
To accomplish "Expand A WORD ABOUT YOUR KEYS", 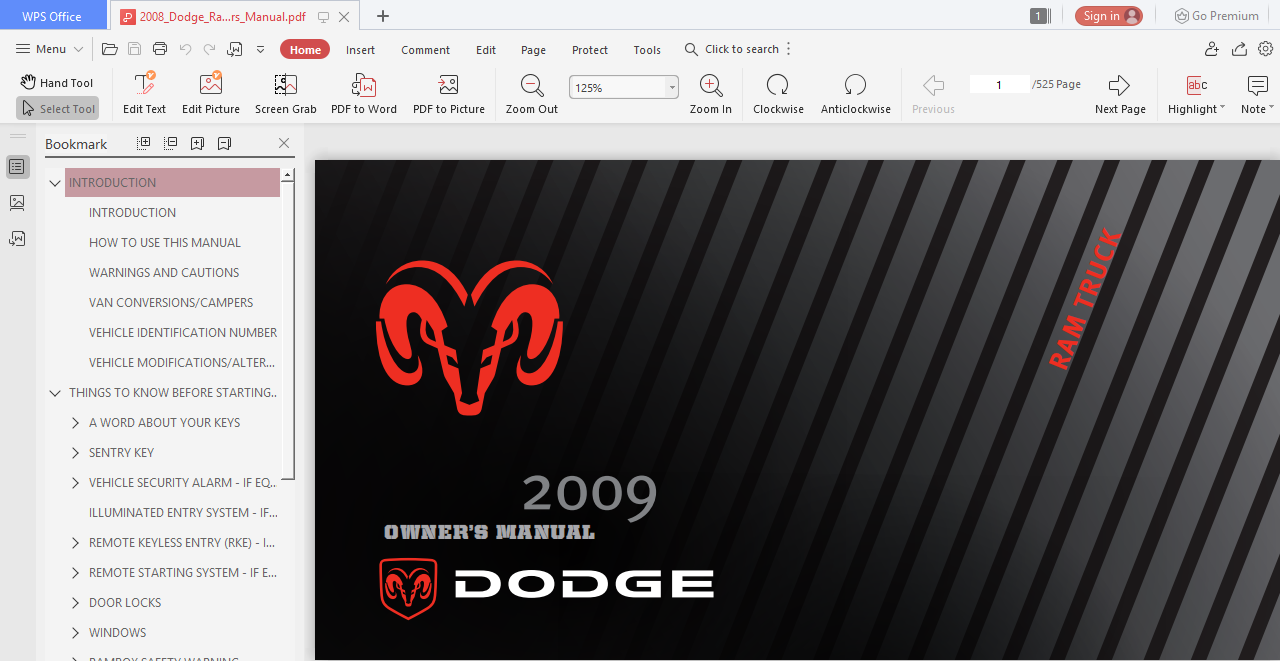I will pos(76,423).
